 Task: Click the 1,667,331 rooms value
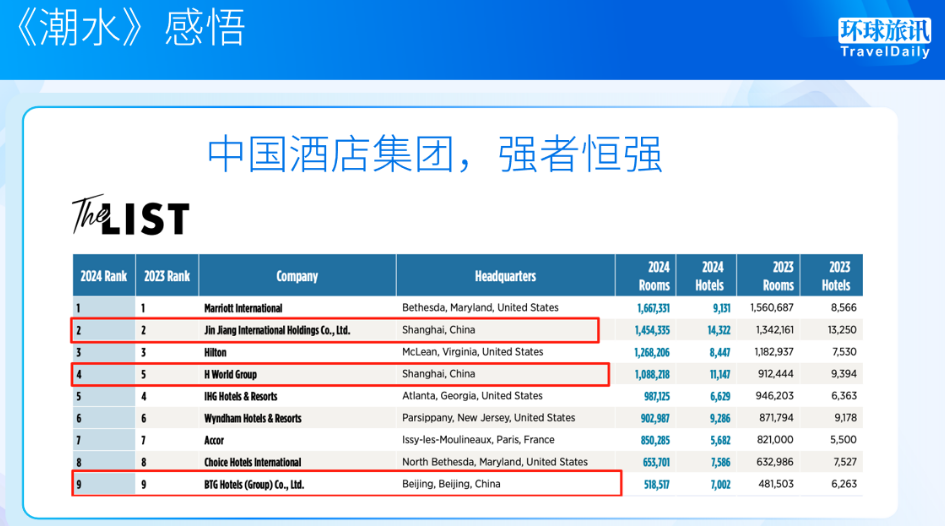coord(653,308)
